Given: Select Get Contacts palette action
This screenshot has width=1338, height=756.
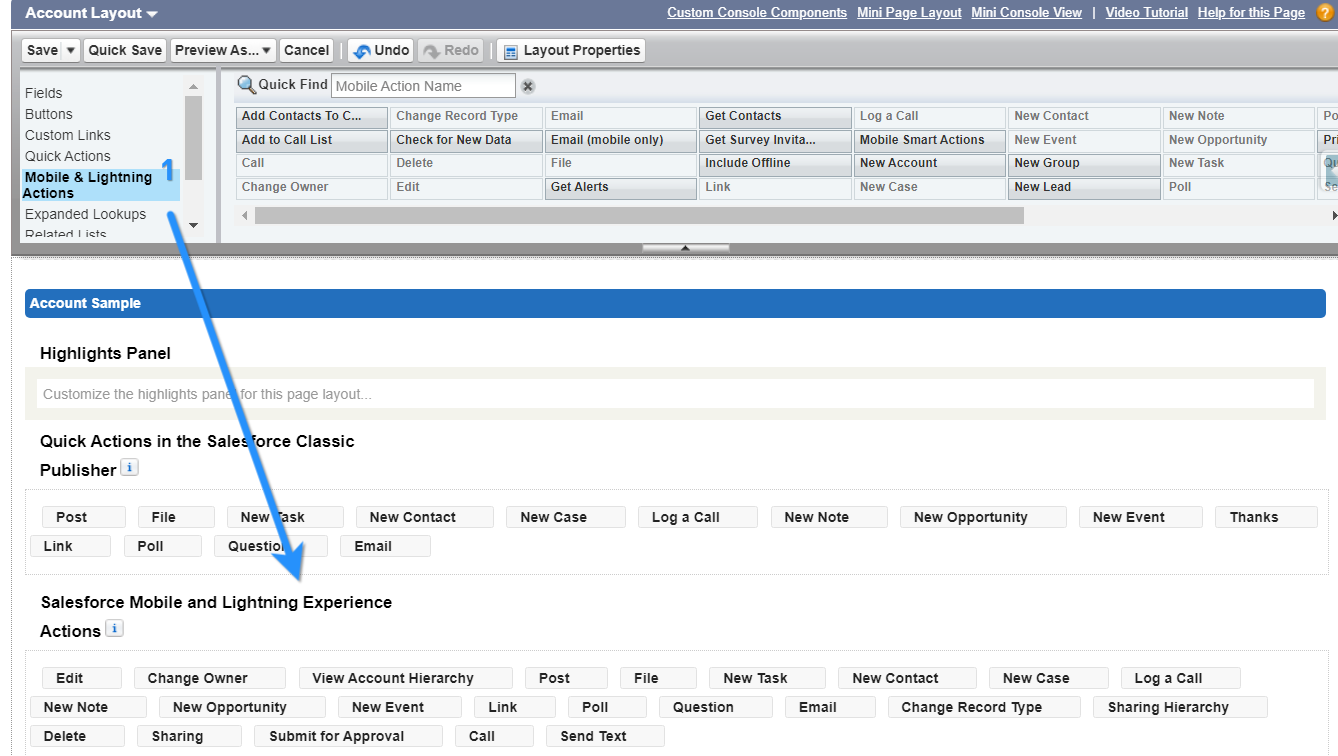Looking at the screenshot, I should tap(775, 116).
